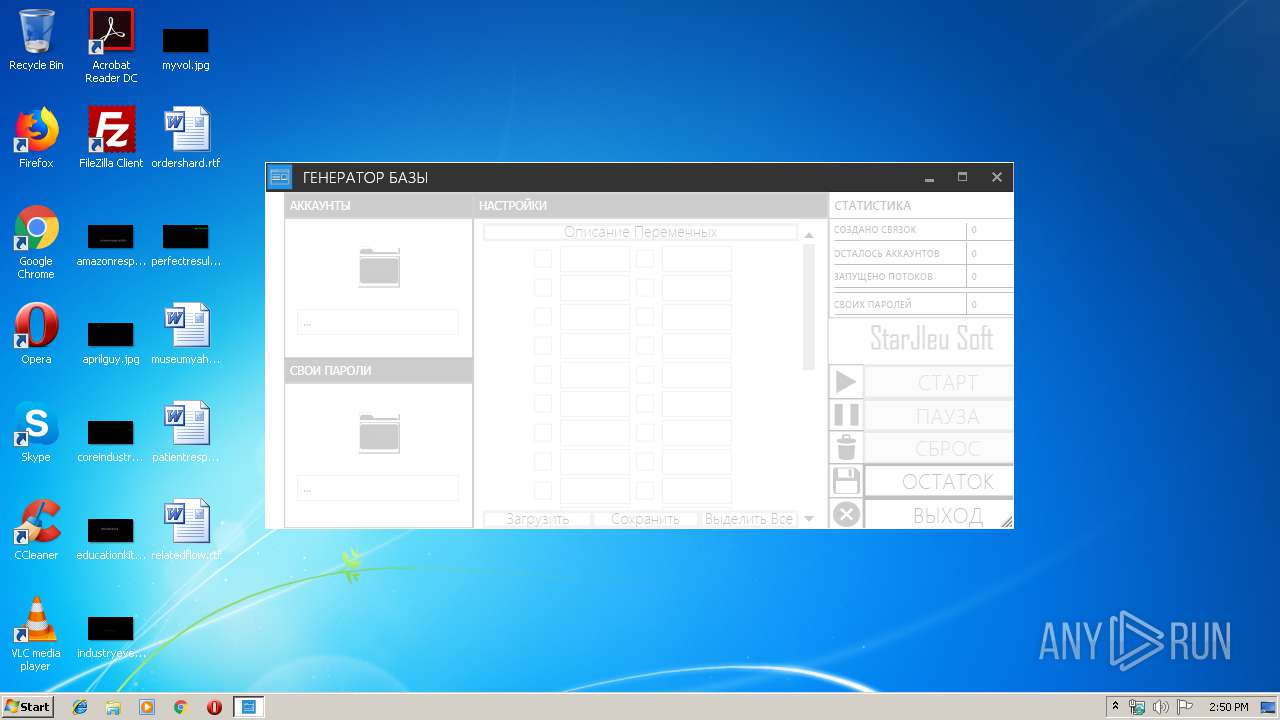Select the museumyah document on desktop
The image size is (1280, 720).
[x=186, y=334]
